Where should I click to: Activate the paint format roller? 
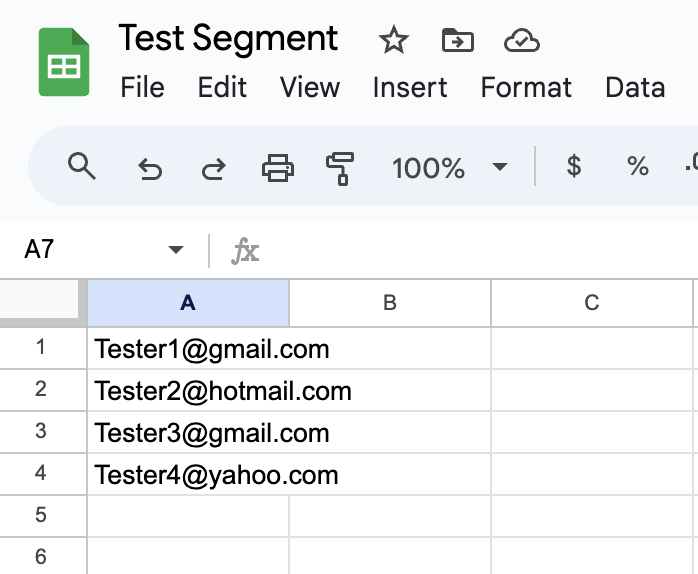[340, 168]
